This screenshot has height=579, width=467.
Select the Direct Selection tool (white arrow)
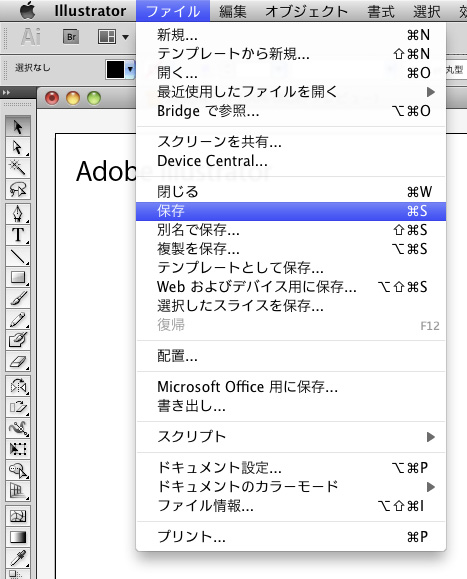click(x=18, y=147)
